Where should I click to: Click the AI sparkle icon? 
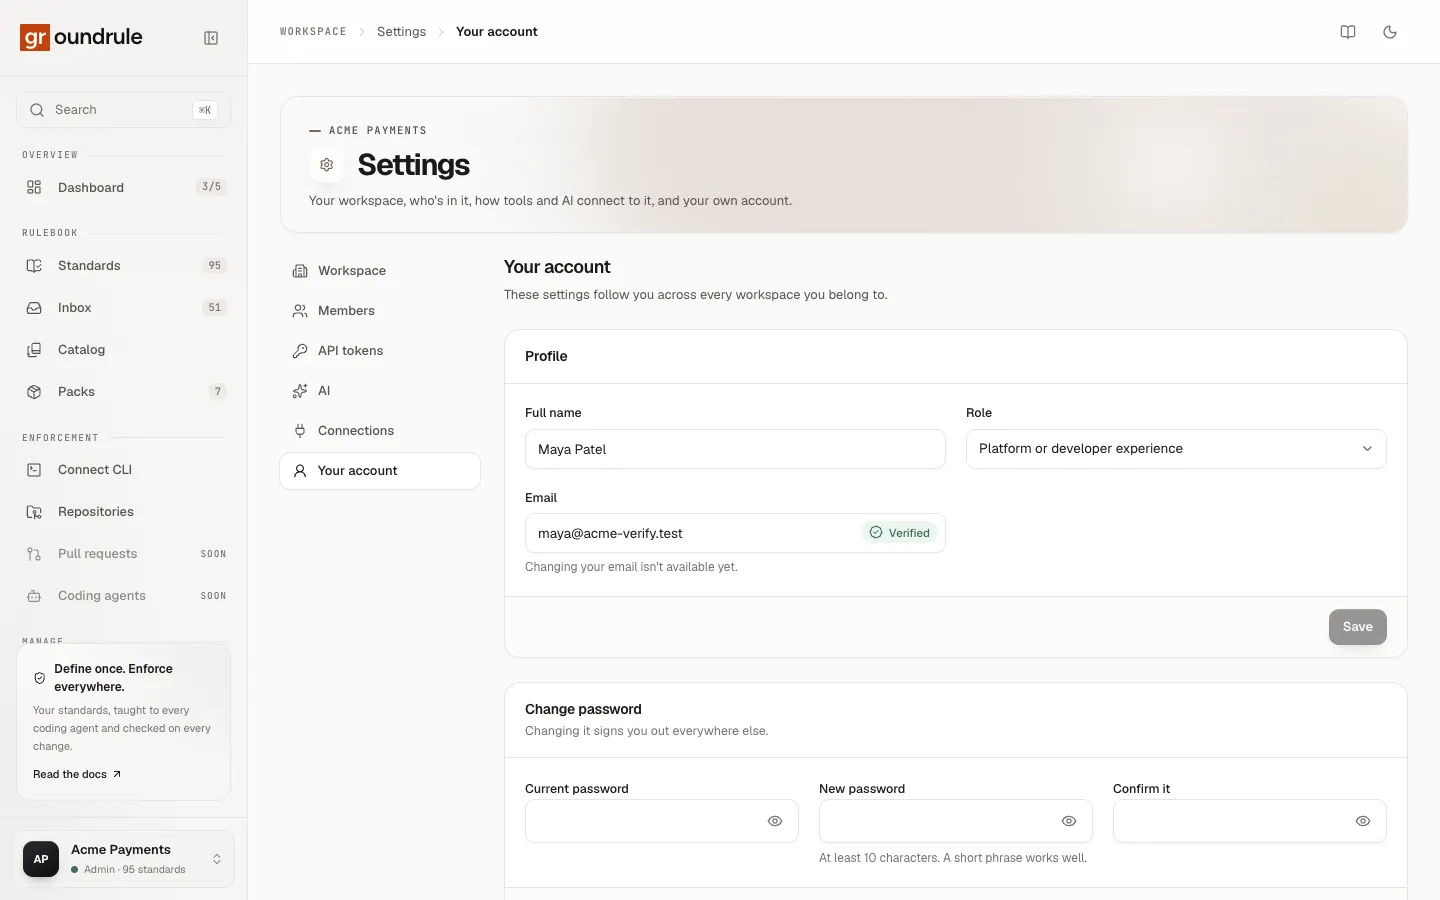pyautogui.click(x=300, y=391)
